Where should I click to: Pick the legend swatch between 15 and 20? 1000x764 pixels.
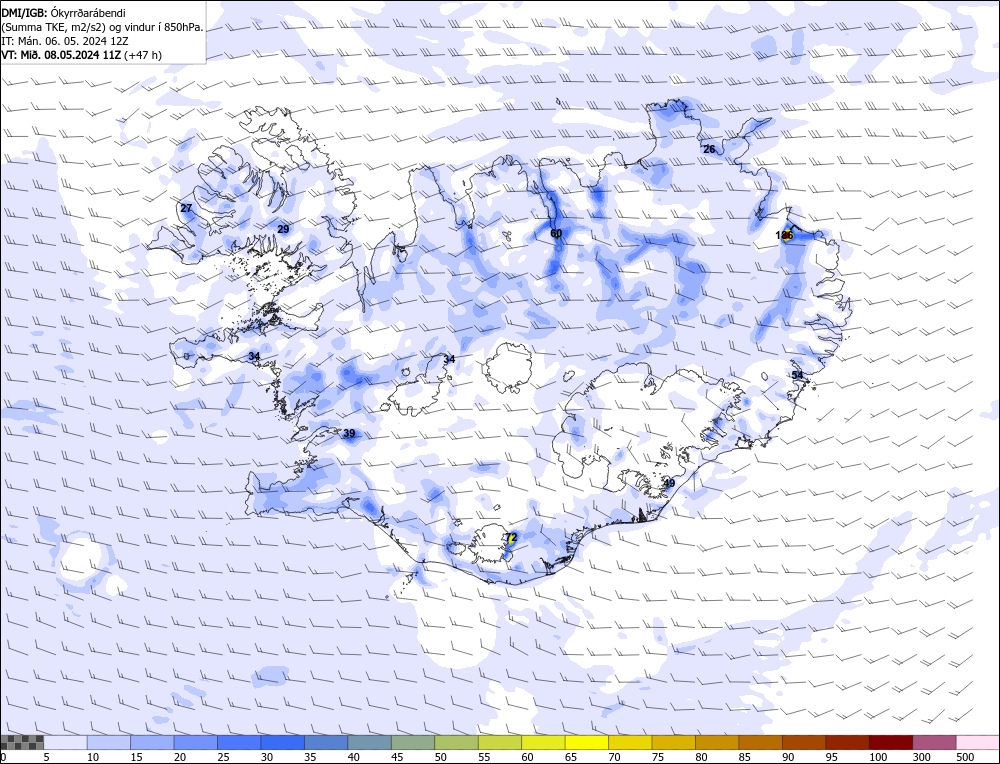152,742
